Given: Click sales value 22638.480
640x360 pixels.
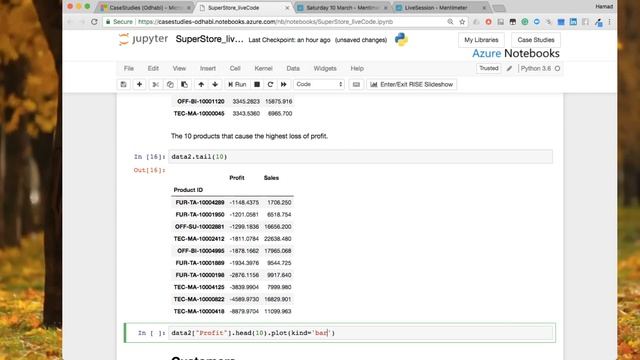Looking at the screenshot, I should point(278,239).
